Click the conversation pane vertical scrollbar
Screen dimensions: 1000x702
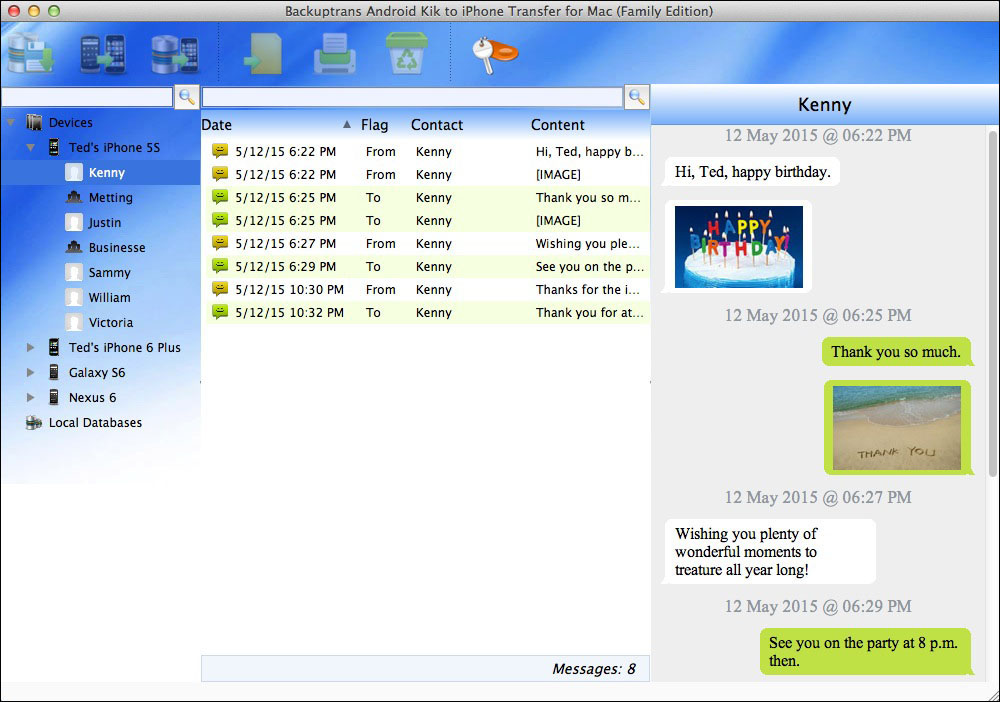pyautogui.click(x=993, y=303)
